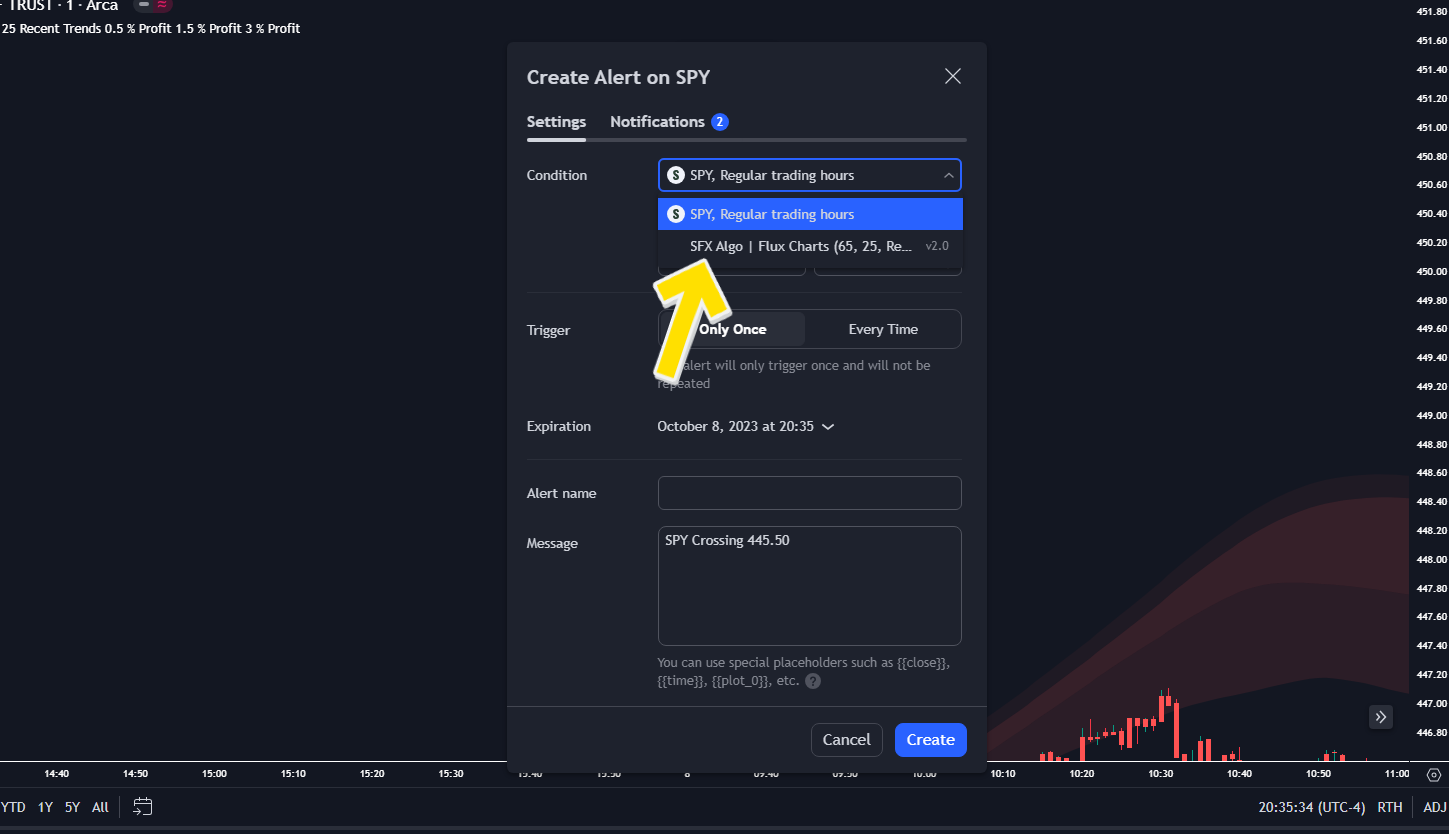The height and width of the screenshot is (834, 1449).
Task: Click the Alert name input field
Action: click(809, 493)
